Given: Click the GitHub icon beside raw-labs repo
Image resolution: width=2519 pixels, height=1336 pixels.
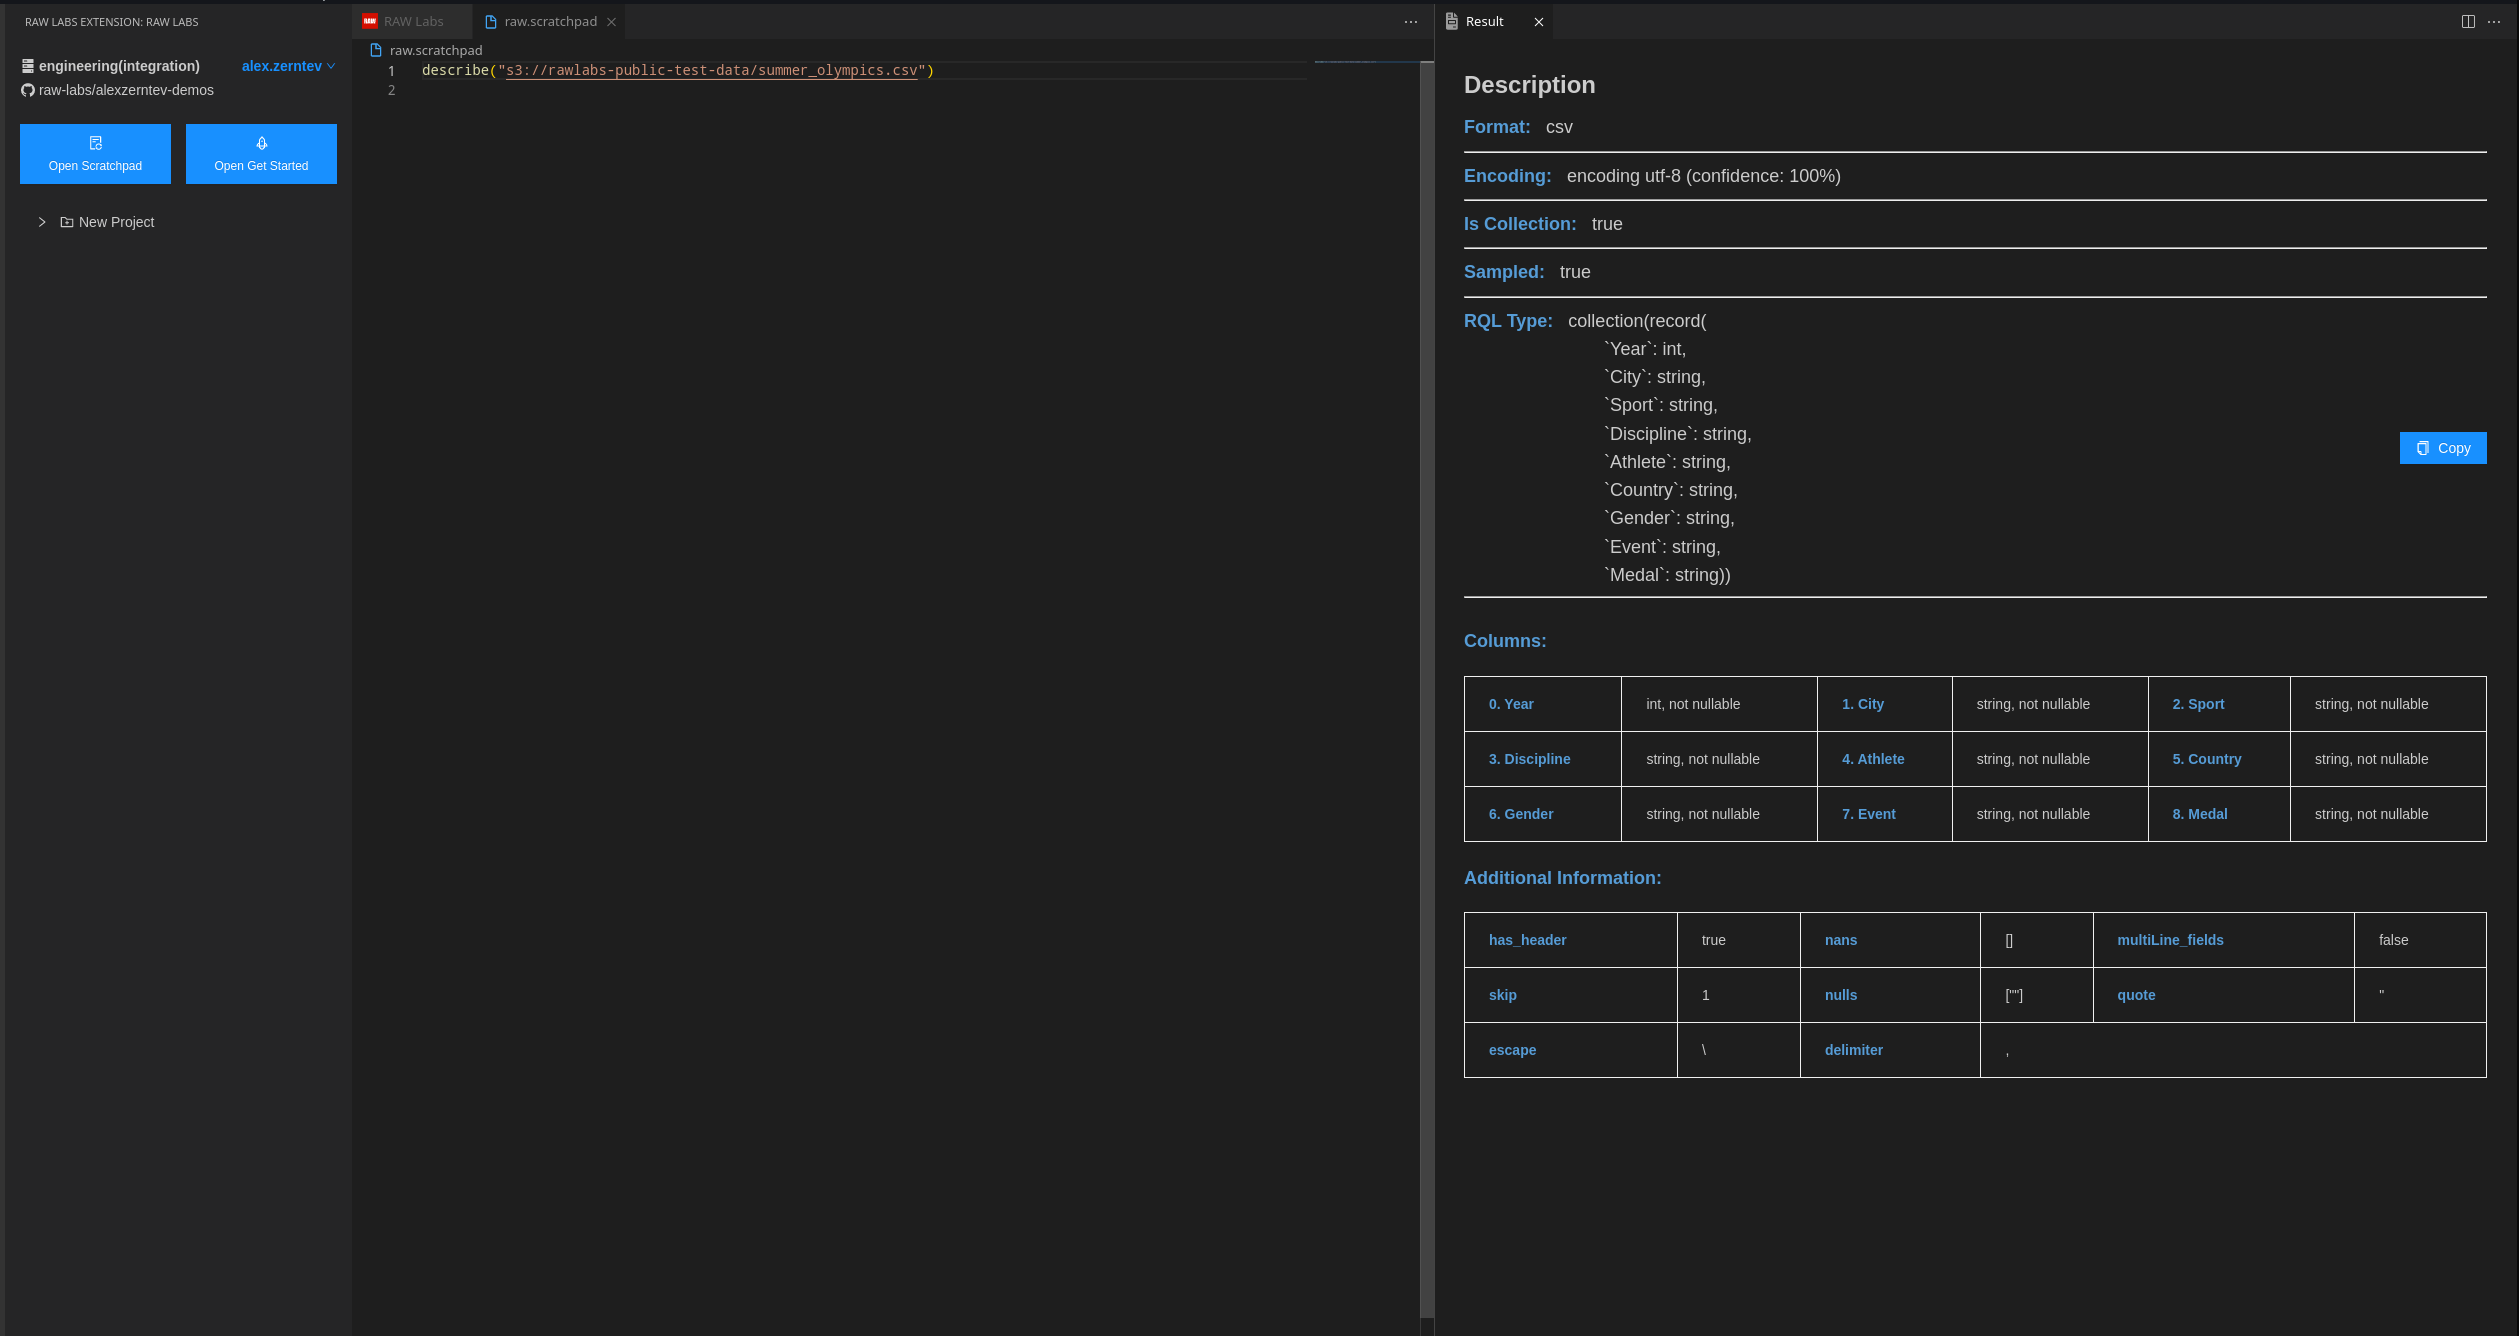Looking at the screenshot, I should (x=28, y=90).
